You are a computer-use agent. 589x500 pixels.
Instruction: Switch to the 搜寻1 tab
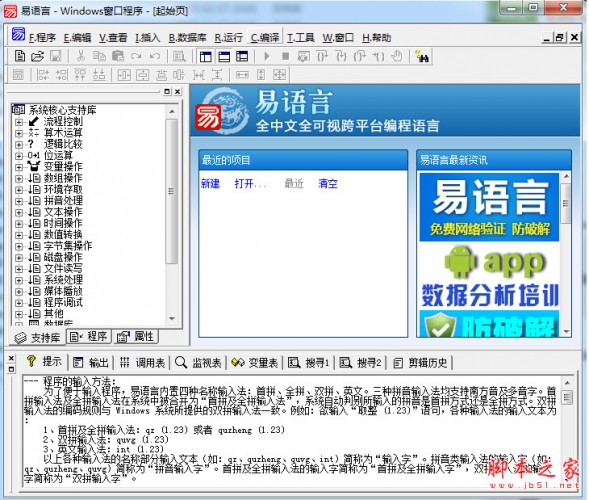[x=309, y=363]
